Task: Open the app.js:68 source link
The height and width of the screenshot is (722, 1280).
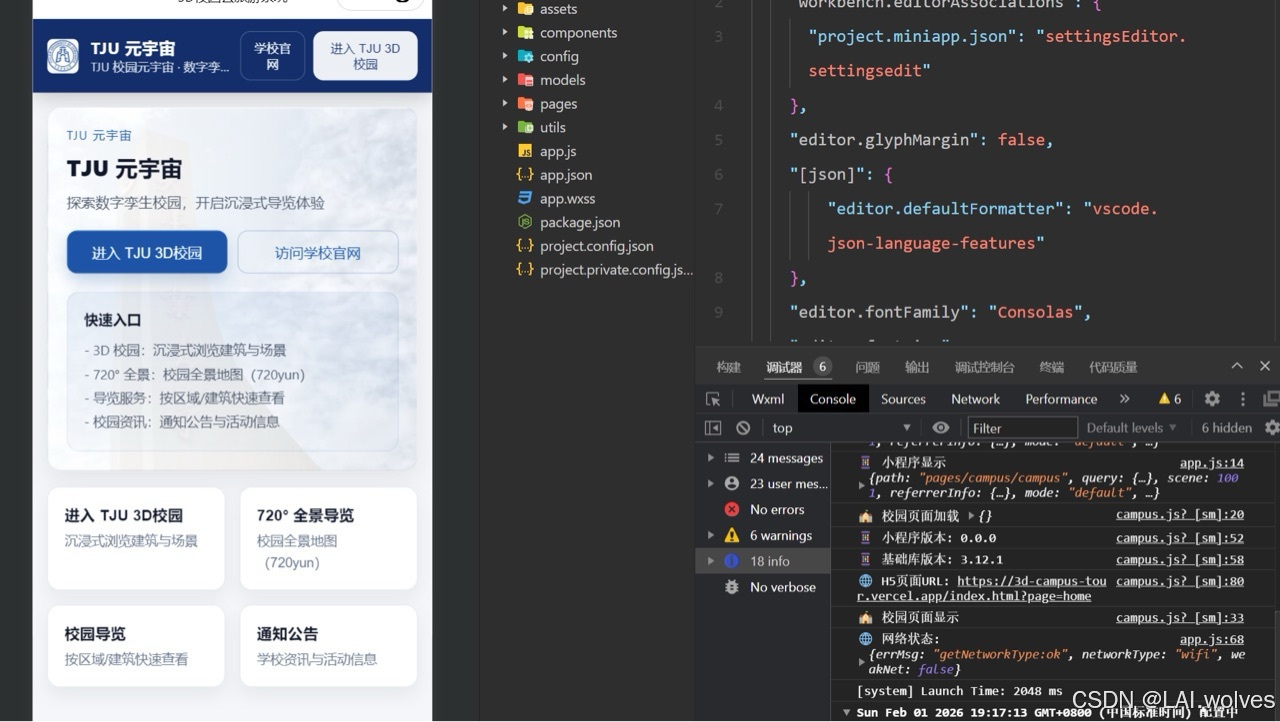Action: (x=1211, y=639)
